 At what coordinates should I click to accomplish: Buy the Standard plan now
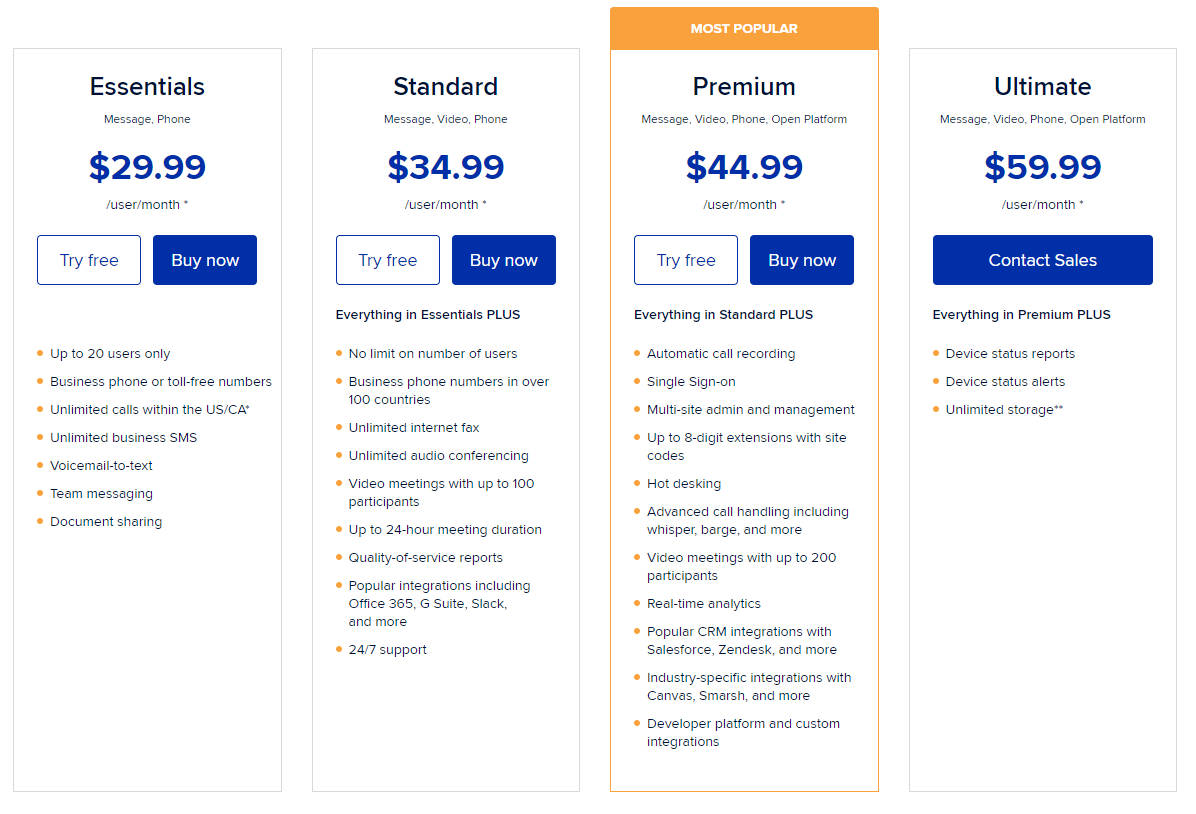click(x=504, y=260)
